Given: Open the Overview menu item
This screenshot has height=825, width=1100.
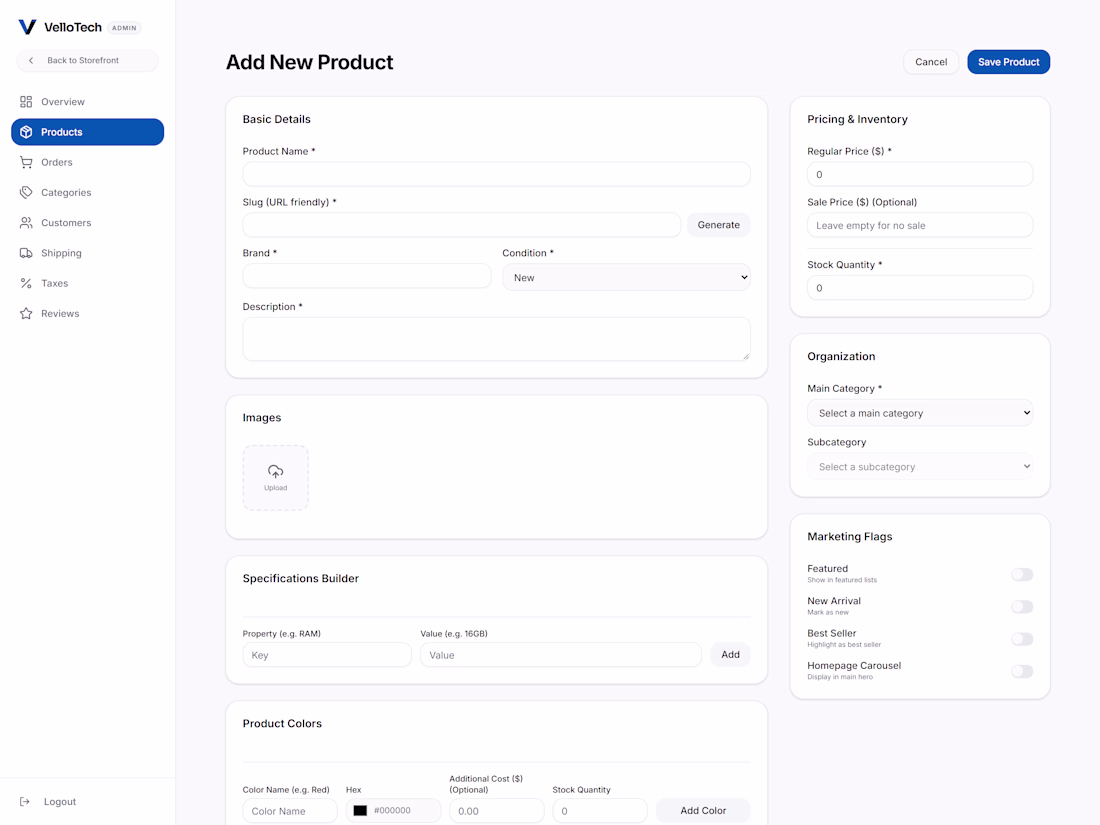Looking at the screenshot, I should point(88,102).
